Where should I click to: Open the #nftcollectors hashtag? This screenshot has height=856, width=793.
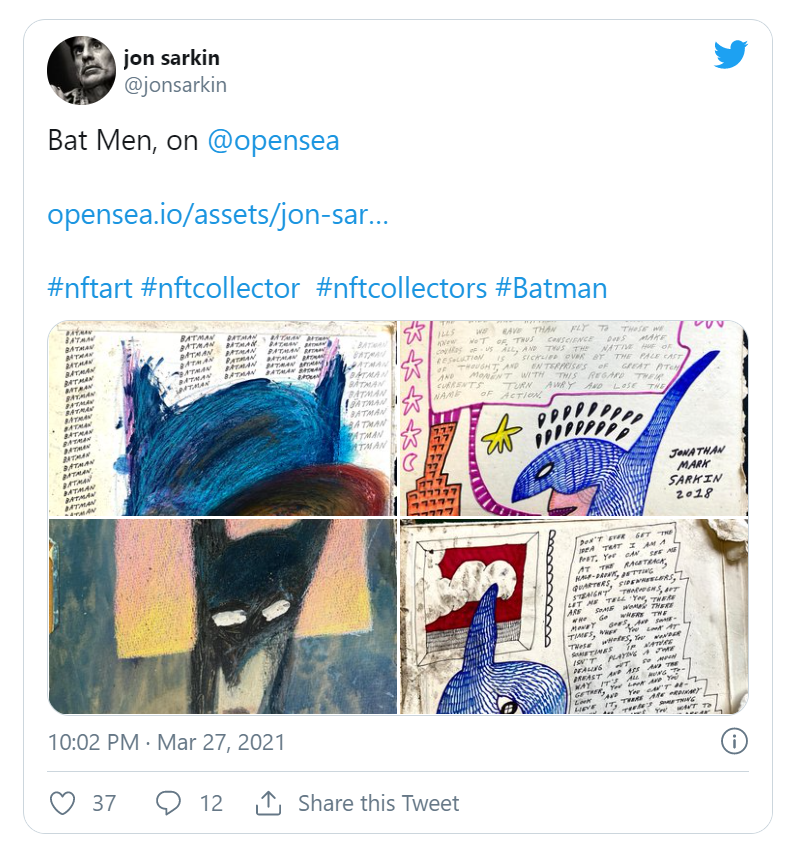[401, 289]
